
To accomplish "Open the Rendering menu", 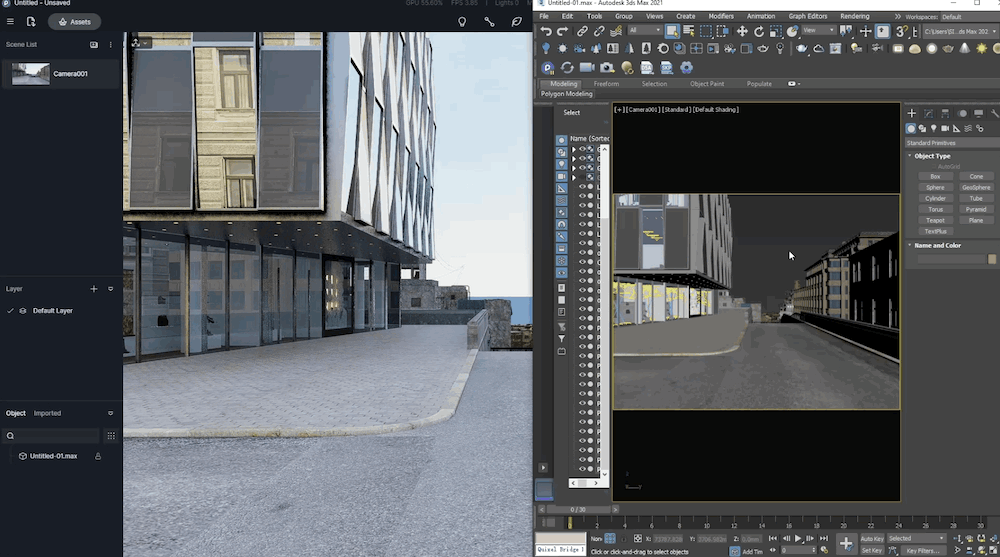I will (x=855, y=16).
